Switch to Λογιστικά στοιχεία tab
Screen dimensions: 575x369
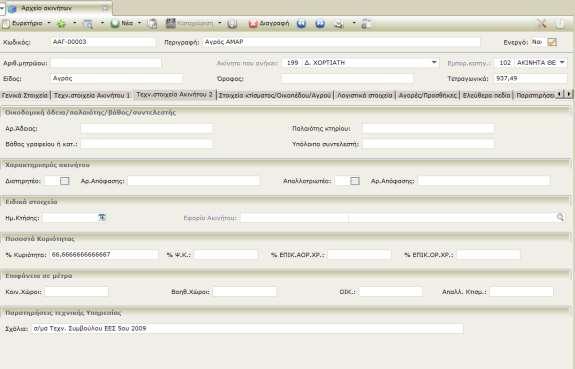pyautogui.click(x=365, y=95)
